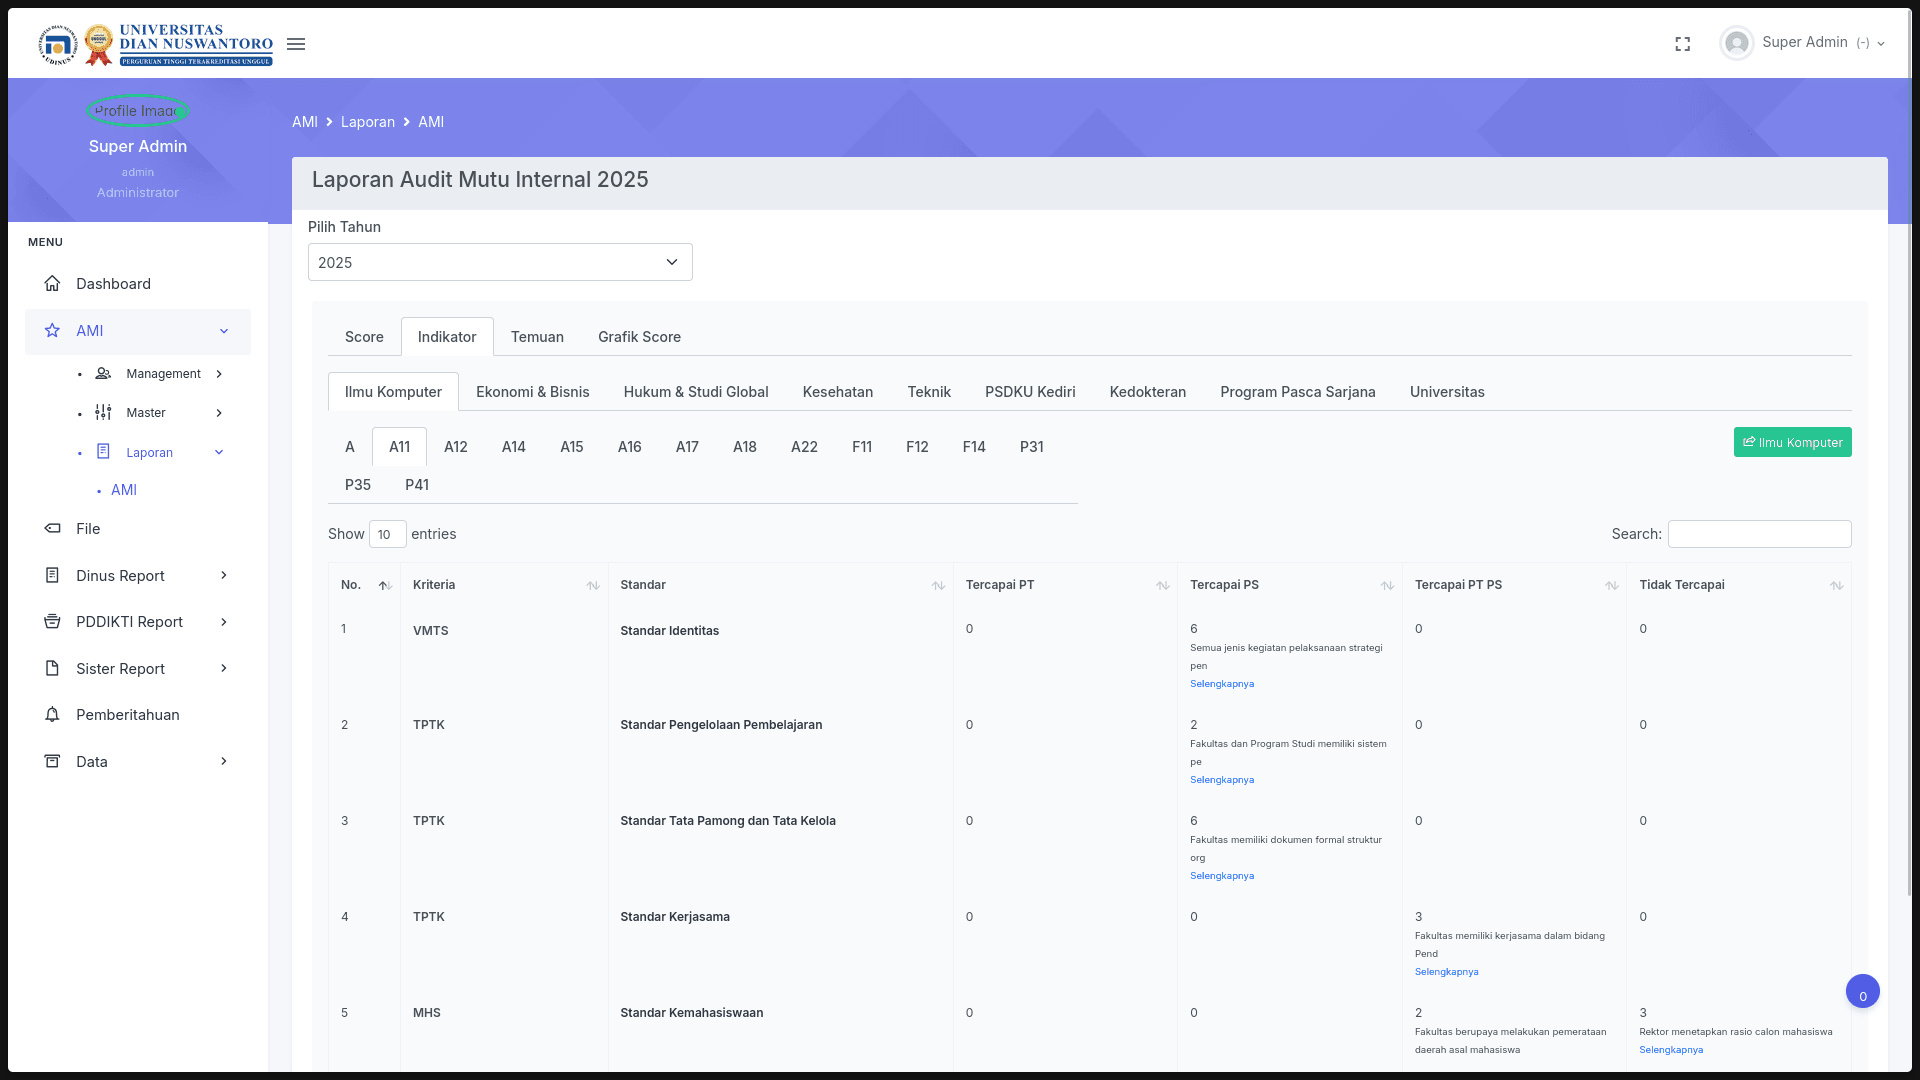
Task: Click the AMI star icon
Action: (53, 331)
